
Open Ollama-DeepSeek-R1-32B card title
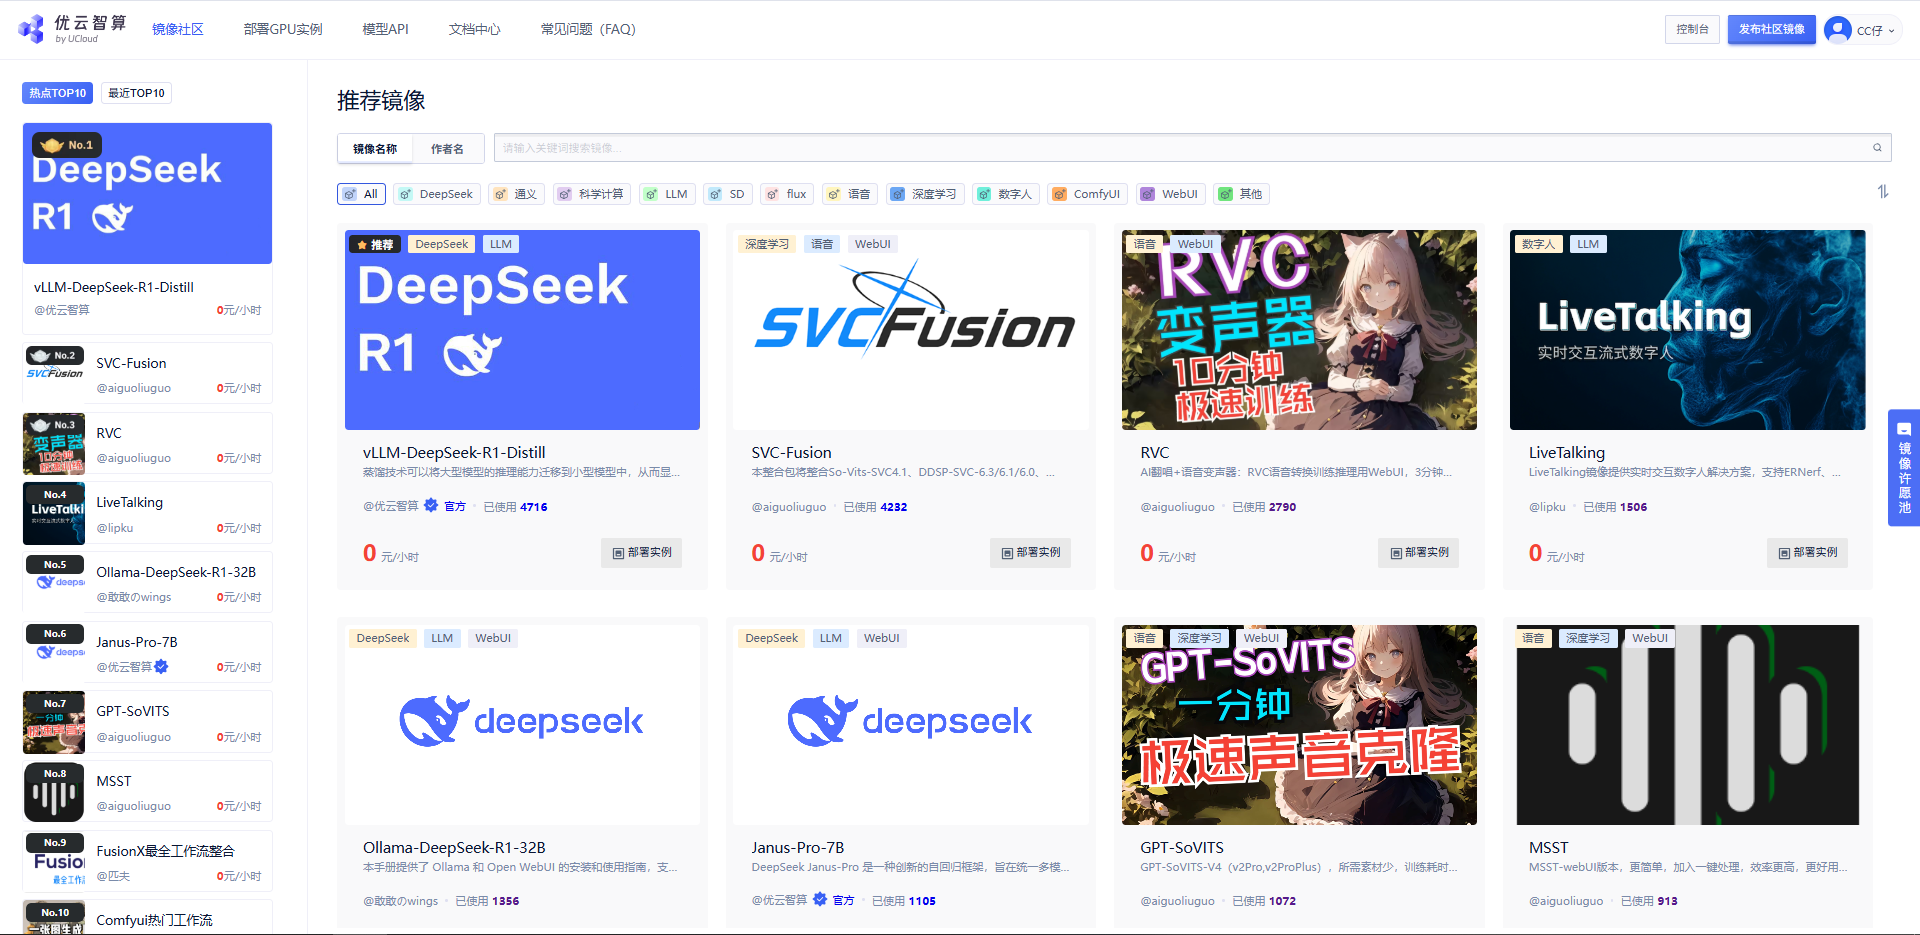click(454, 847)
